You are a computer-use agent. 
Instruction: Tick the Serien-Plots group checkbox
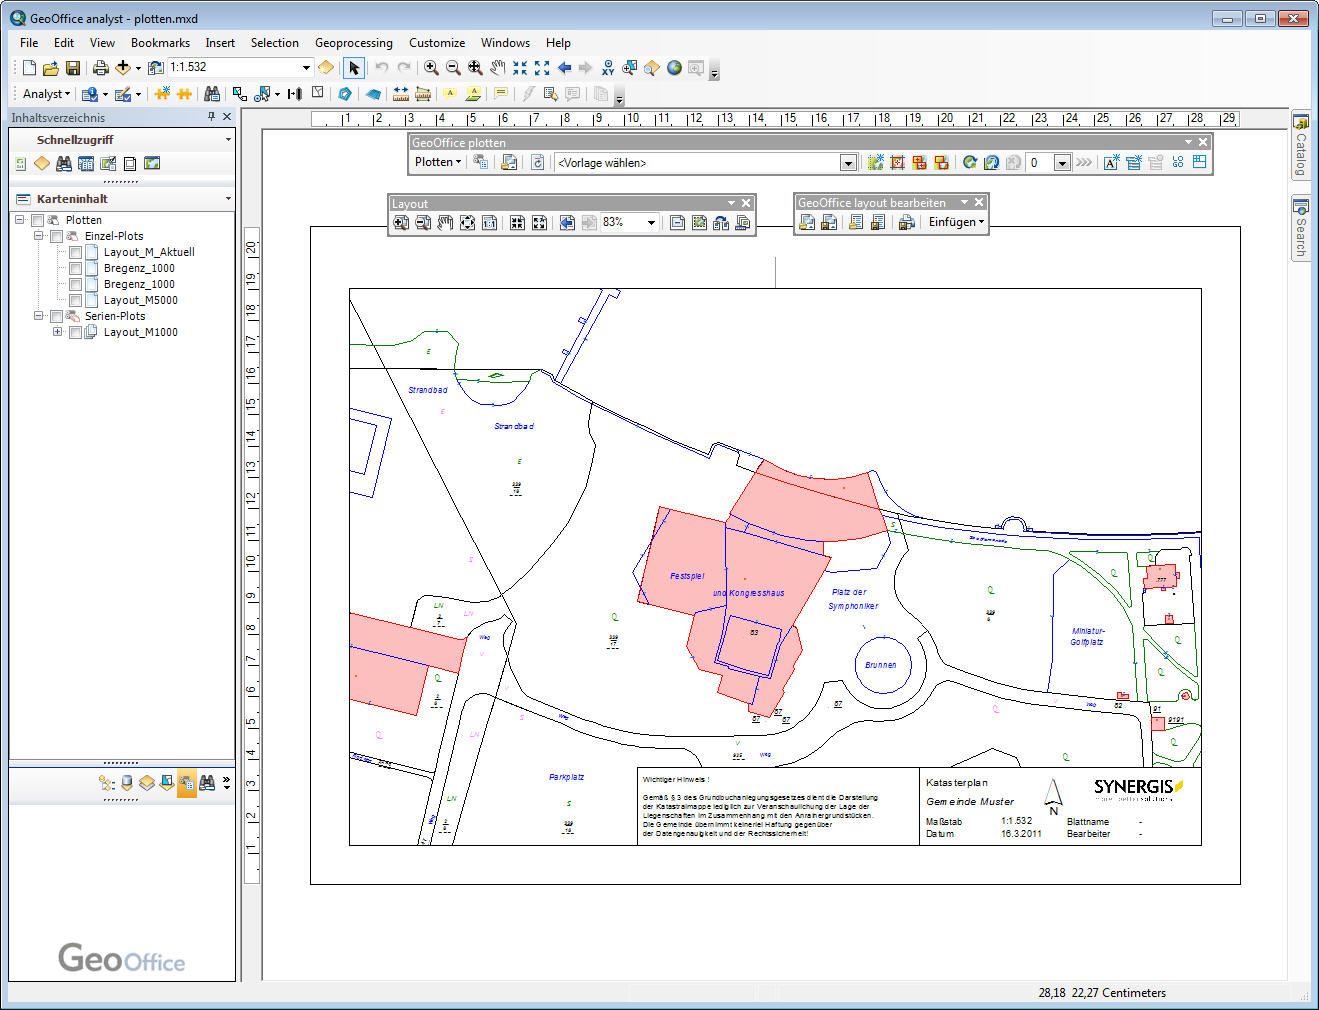57,316
